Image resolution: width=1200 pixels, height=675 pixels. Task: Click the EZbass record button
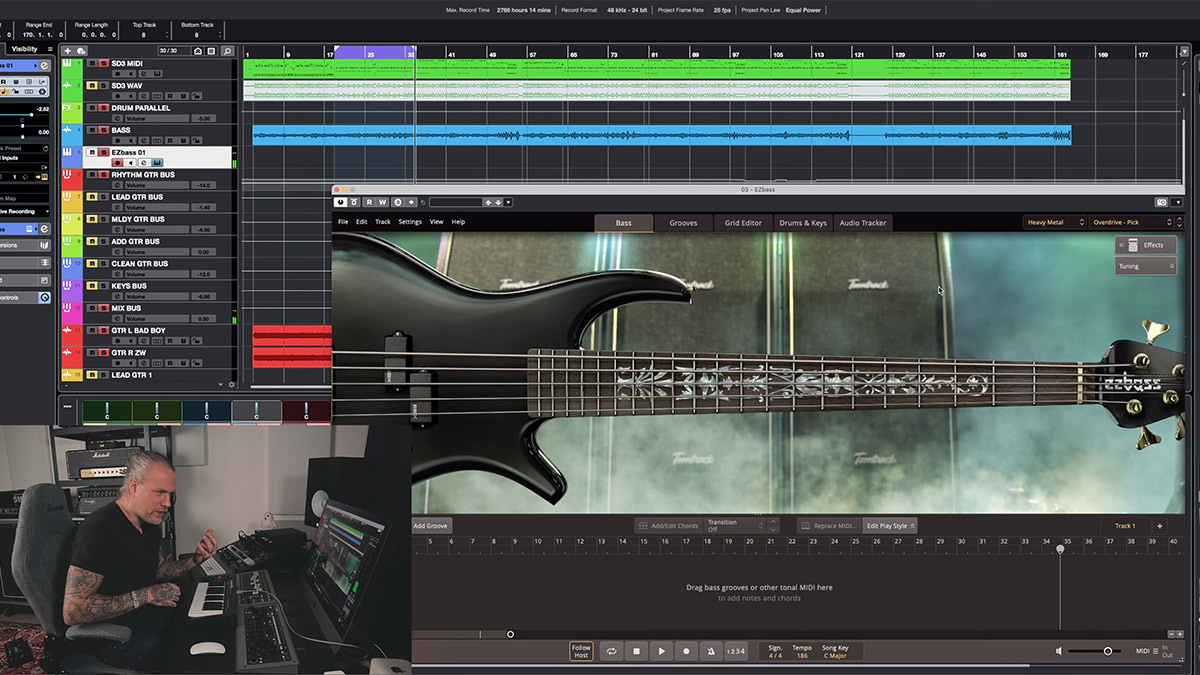[686, 651]
